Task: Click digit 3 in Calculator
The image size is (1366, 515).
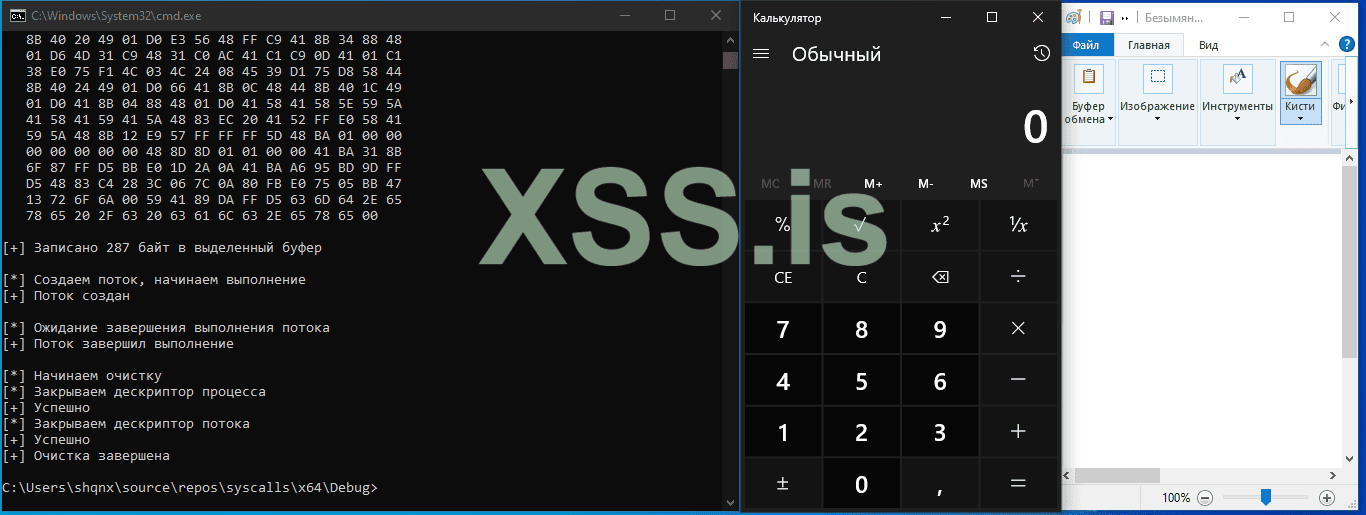Action: [x=939, y=432]
